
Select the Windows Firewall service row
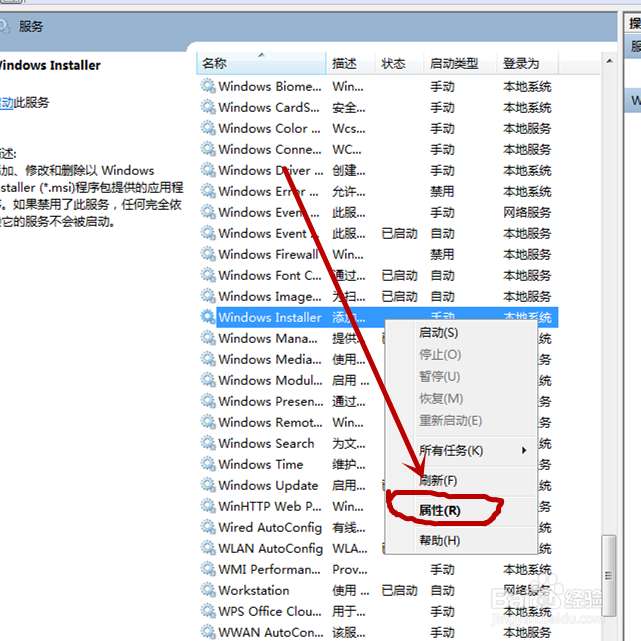(x=379, y=254)
